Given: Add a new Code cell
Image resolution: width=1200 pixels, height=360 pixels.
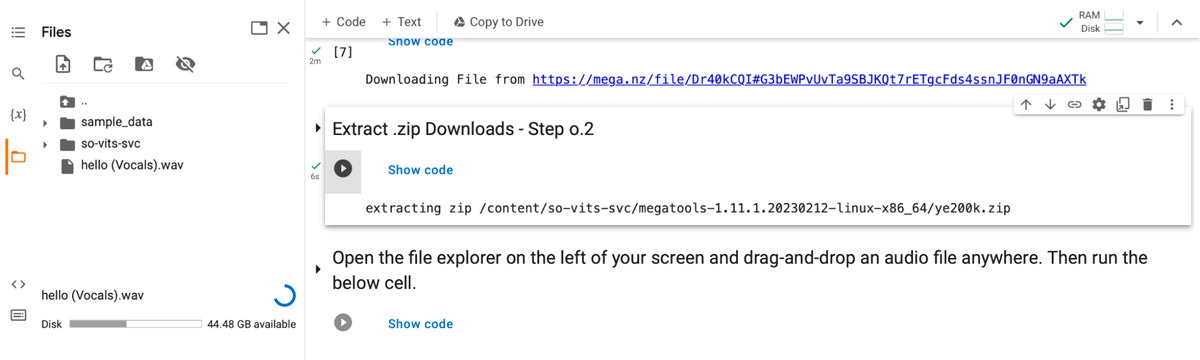Looking at the screenshot, I should (343, 22).
